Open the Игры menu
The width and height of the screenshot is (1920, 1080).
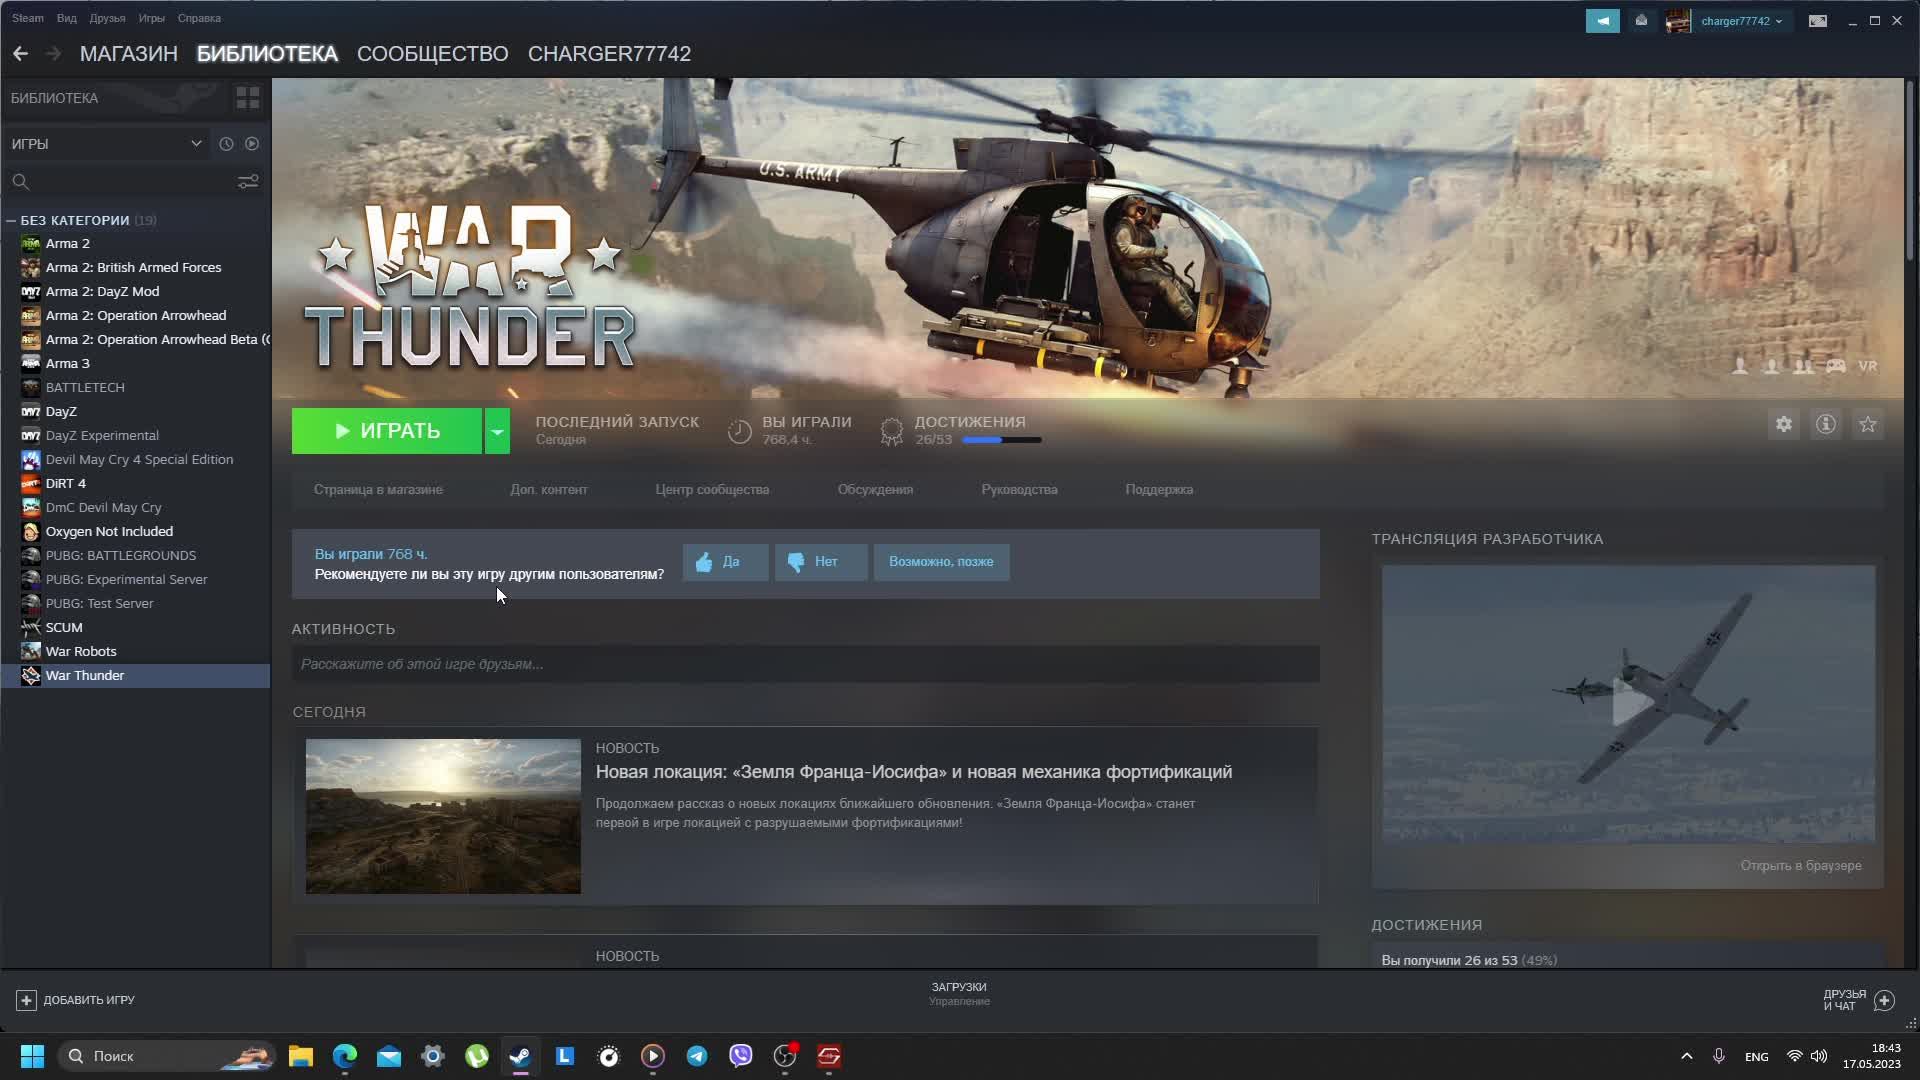151,18
